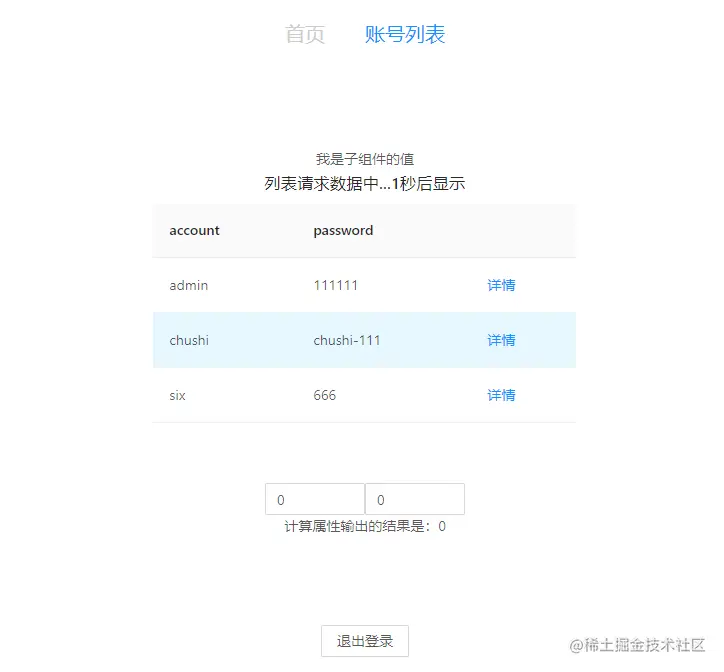Viewport: 724px width, 672px height.
Task: Open 详情 link for chushi row
Action: tap(501, 340)
